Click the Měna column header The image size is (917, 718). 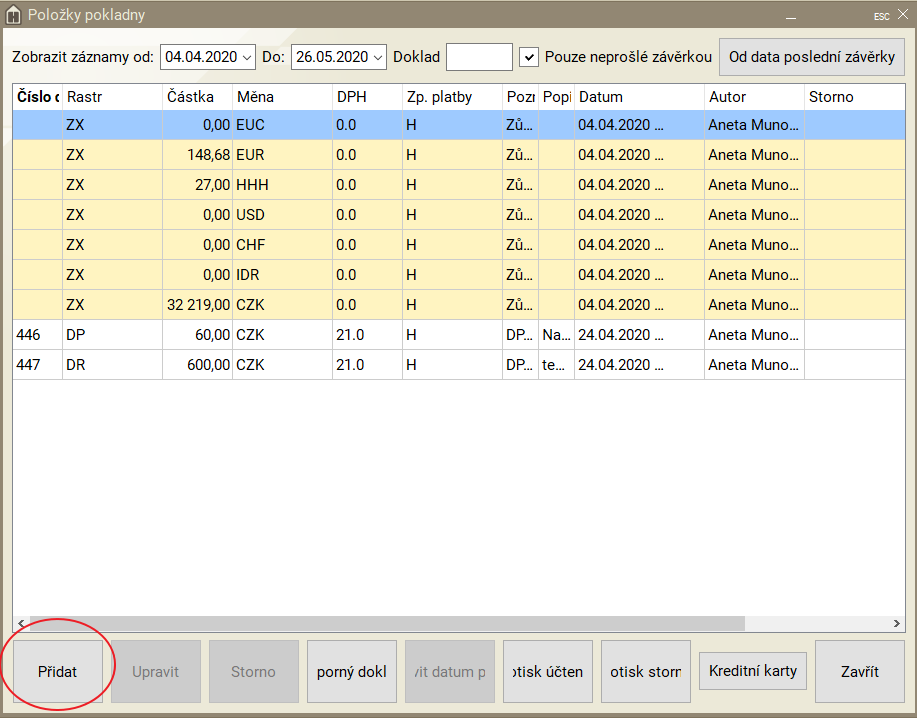281,97
